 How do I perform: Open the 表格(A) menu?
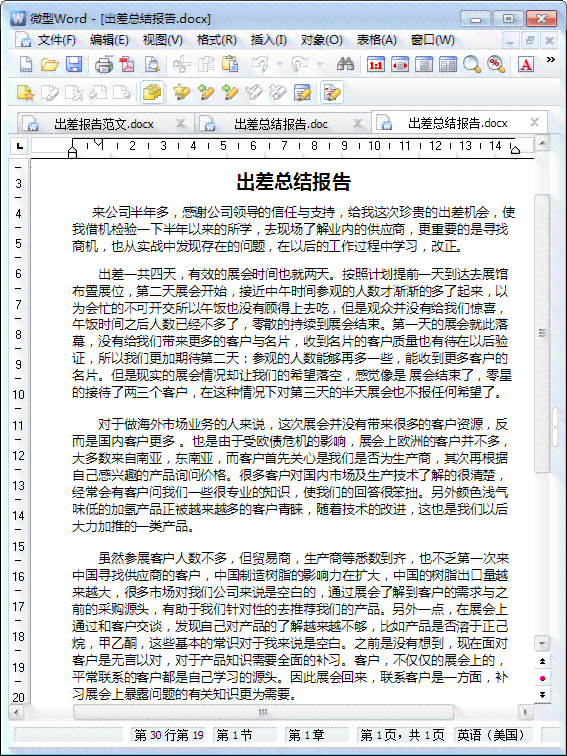pyautogui.click(x=377, y=40)
